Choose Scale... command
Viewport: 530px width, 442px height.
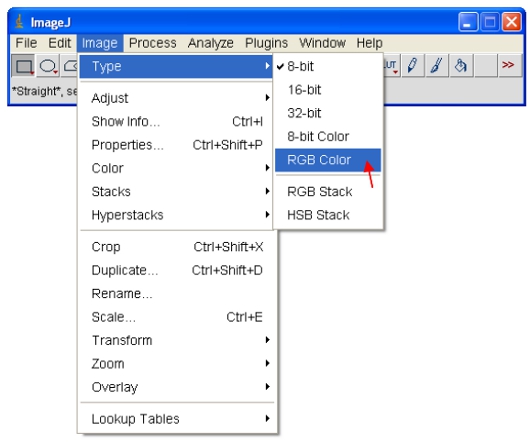[176, 317]
